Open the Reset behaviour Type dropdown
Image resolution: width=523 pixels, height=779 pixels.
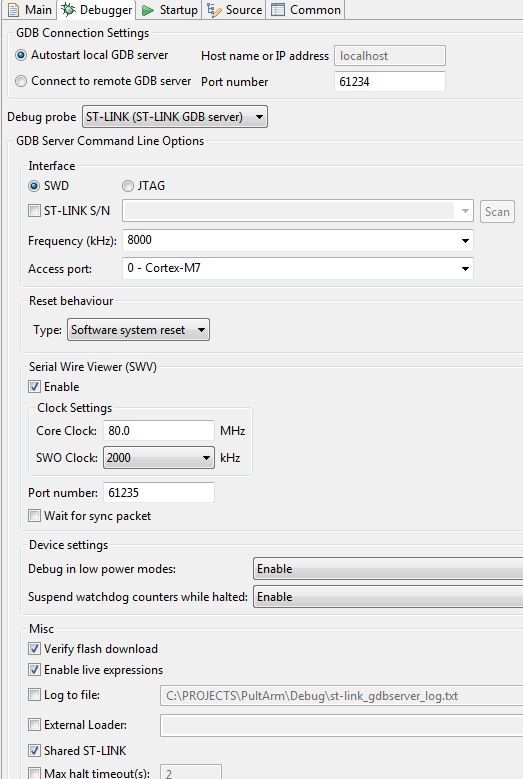(138, 330)
